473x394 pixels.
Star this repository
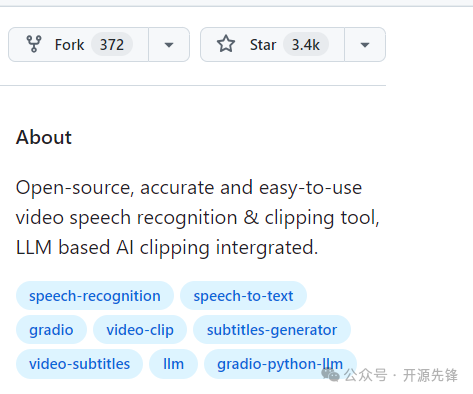click(272, 45)
